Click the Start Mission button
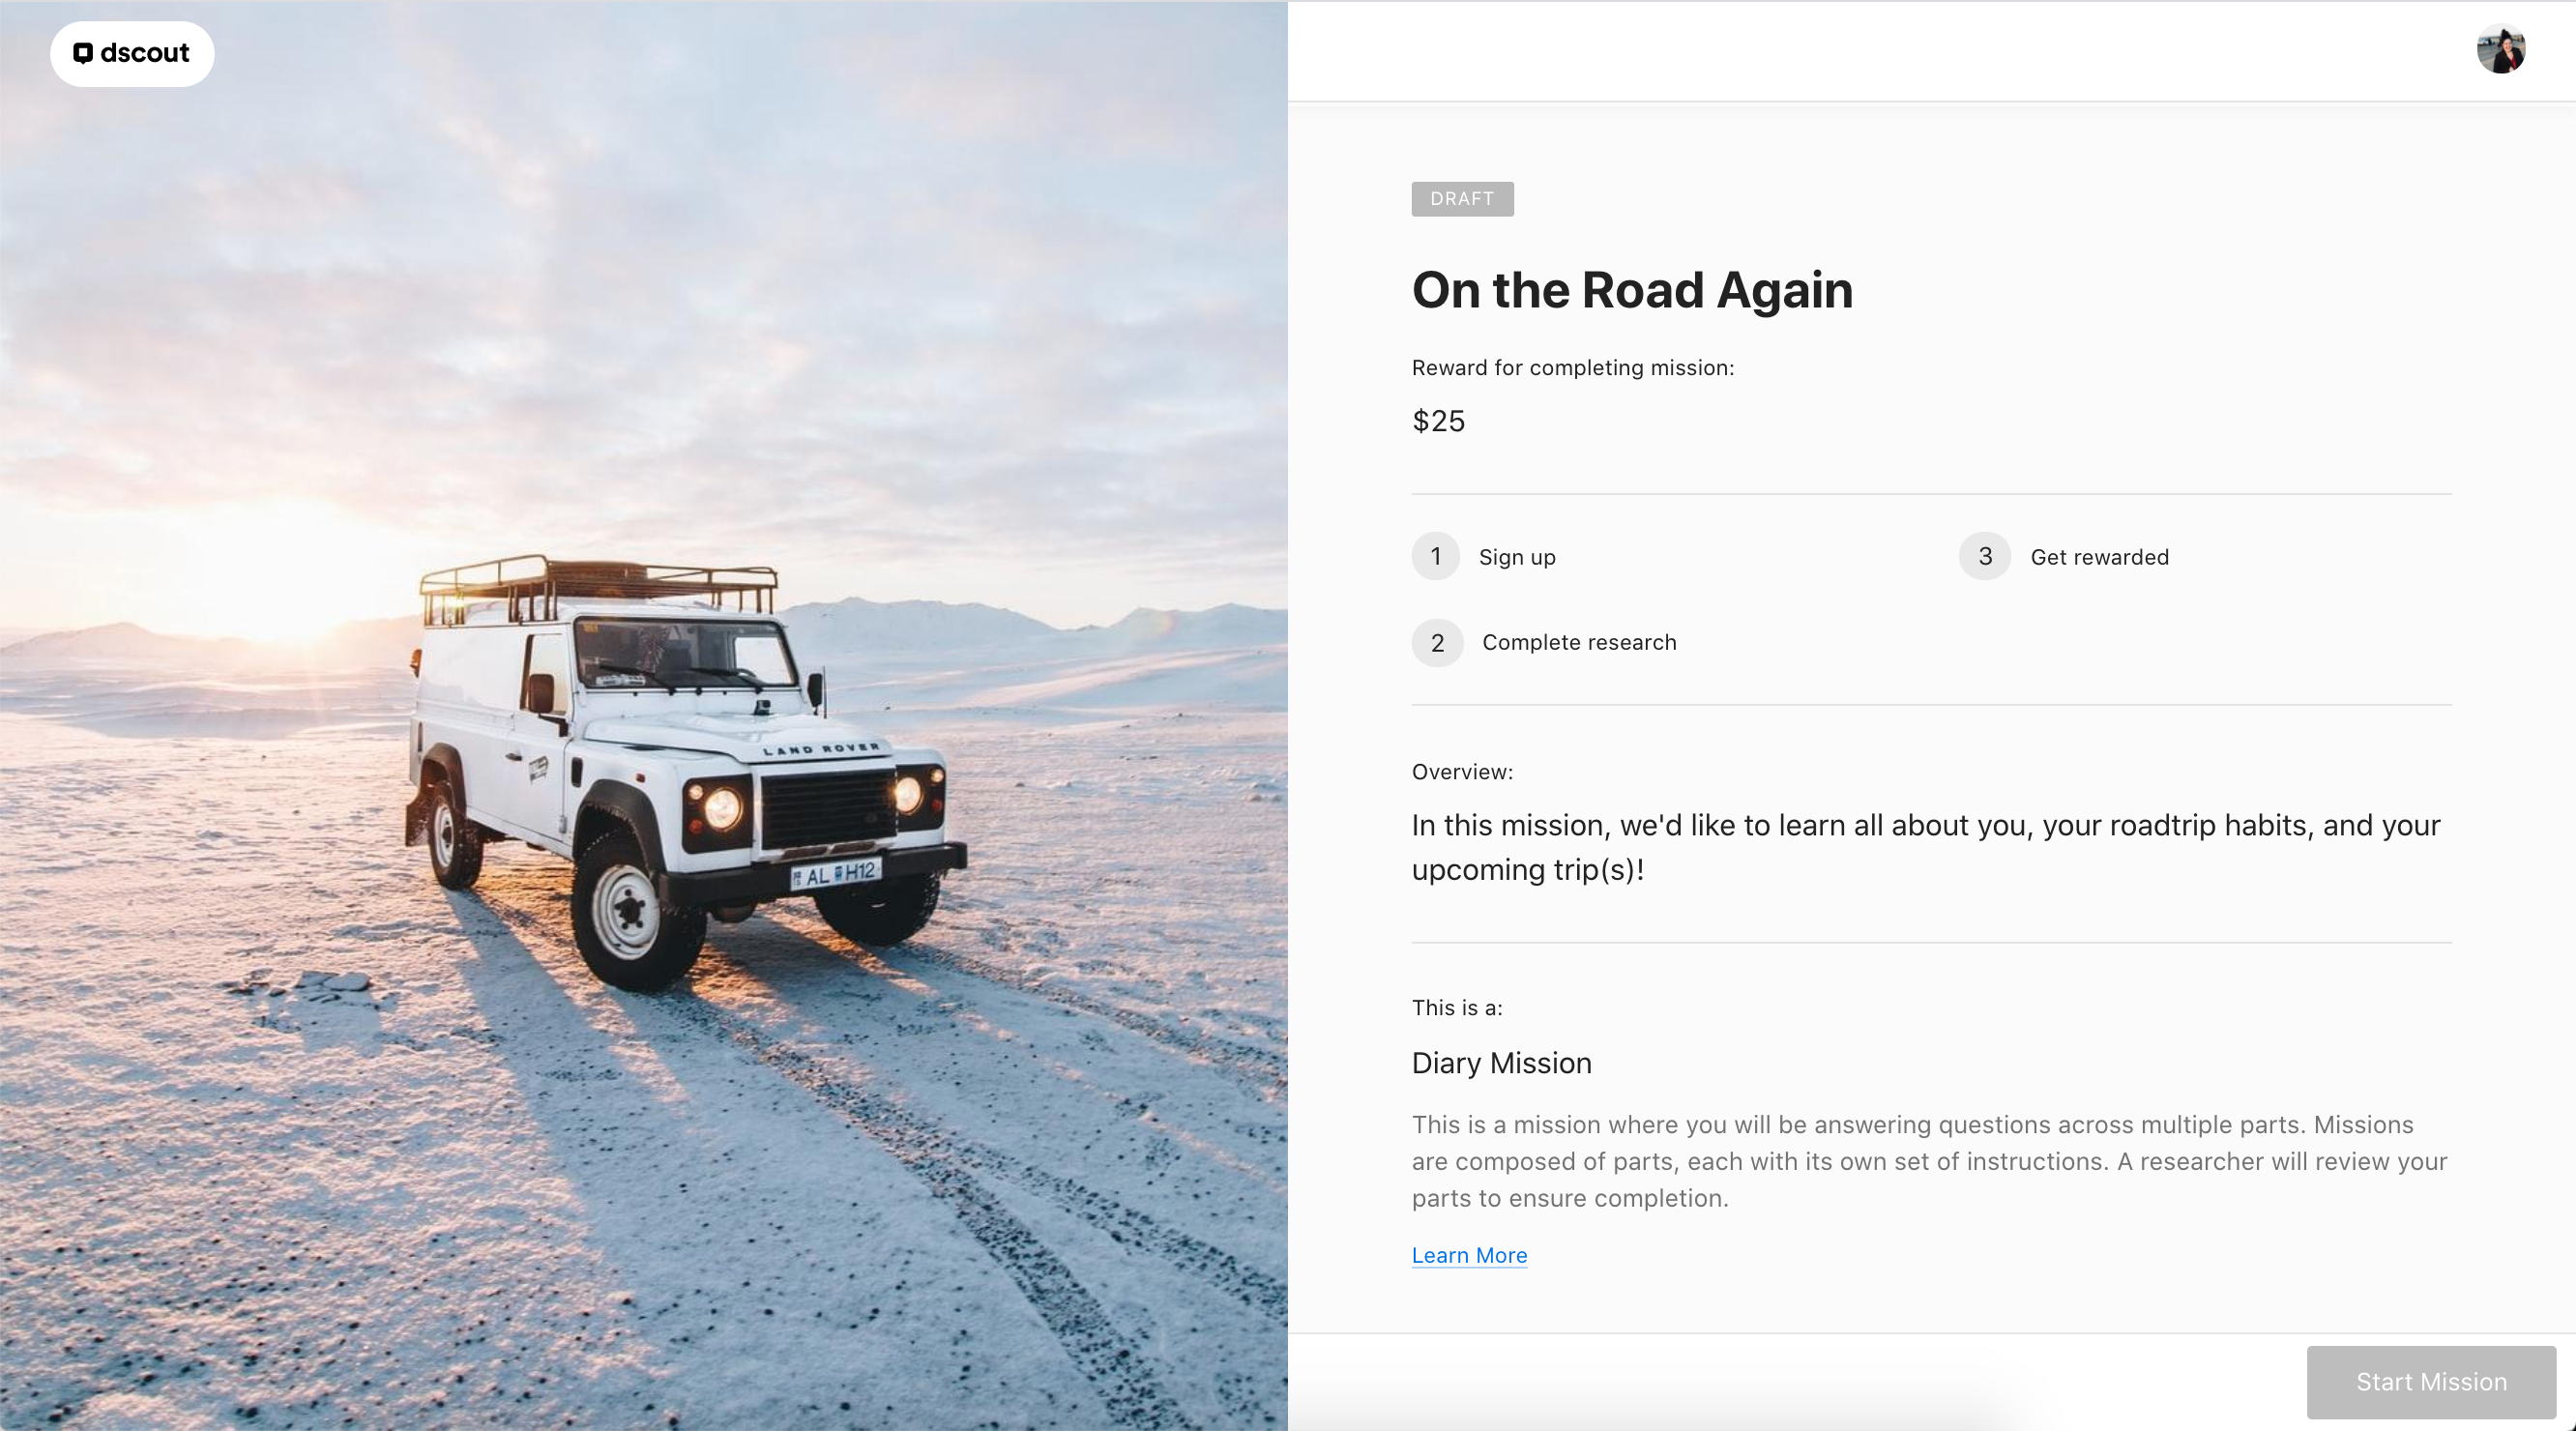Image resolution: width=2576 pixels, height=1431 pixels. coord(2431,1382)
